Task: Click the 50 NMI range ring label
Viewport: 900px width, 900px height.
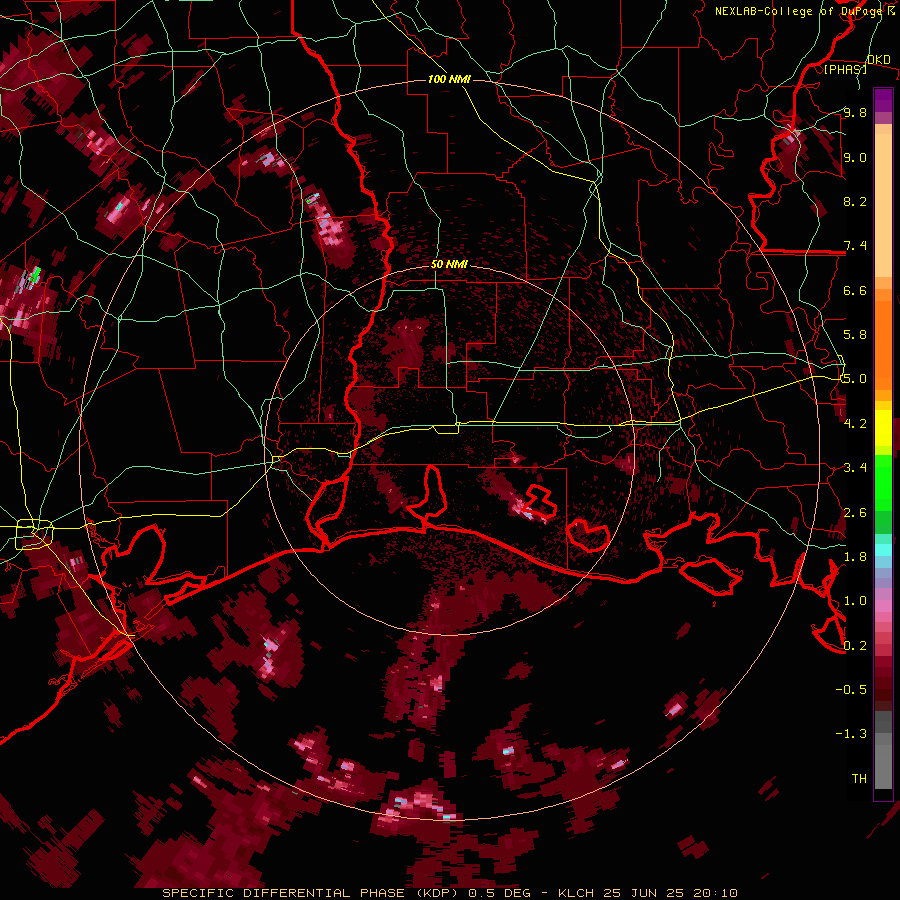Action: pyautogui.click(x=449, y=265)
